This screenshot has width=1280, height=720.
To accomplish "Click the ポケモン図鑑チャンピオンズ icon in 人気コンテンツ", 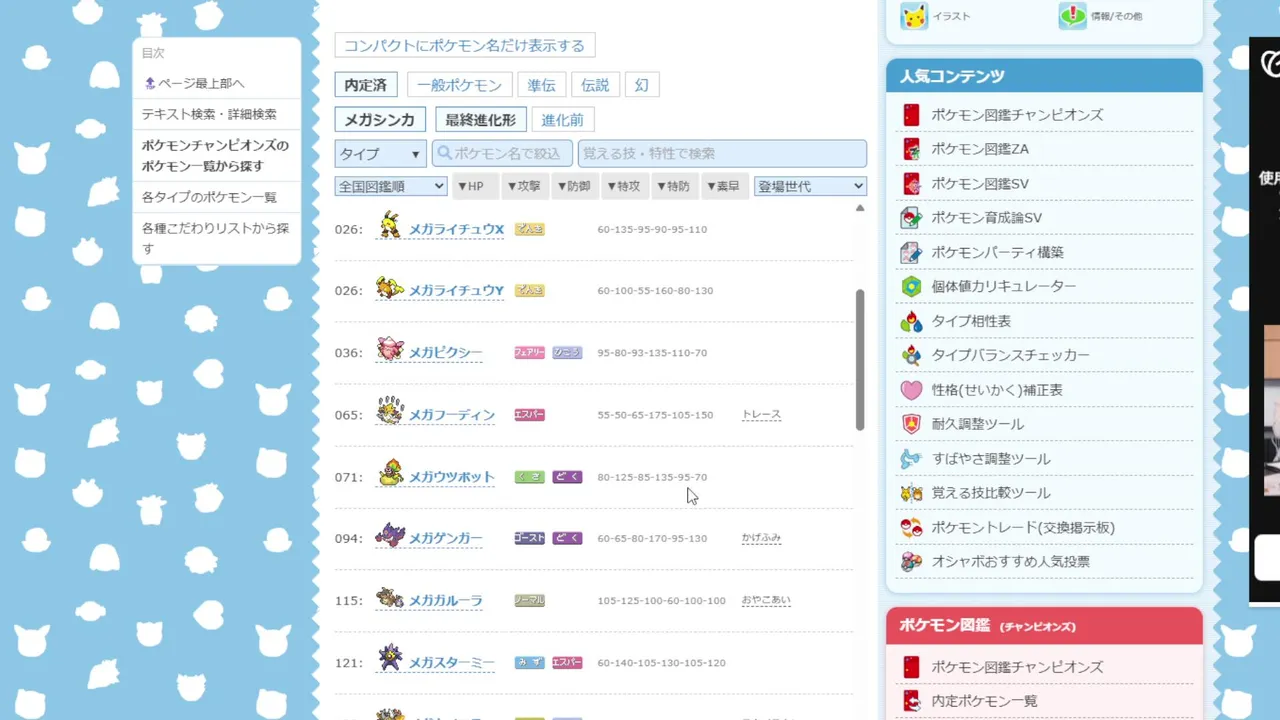I will coord(911,115).
